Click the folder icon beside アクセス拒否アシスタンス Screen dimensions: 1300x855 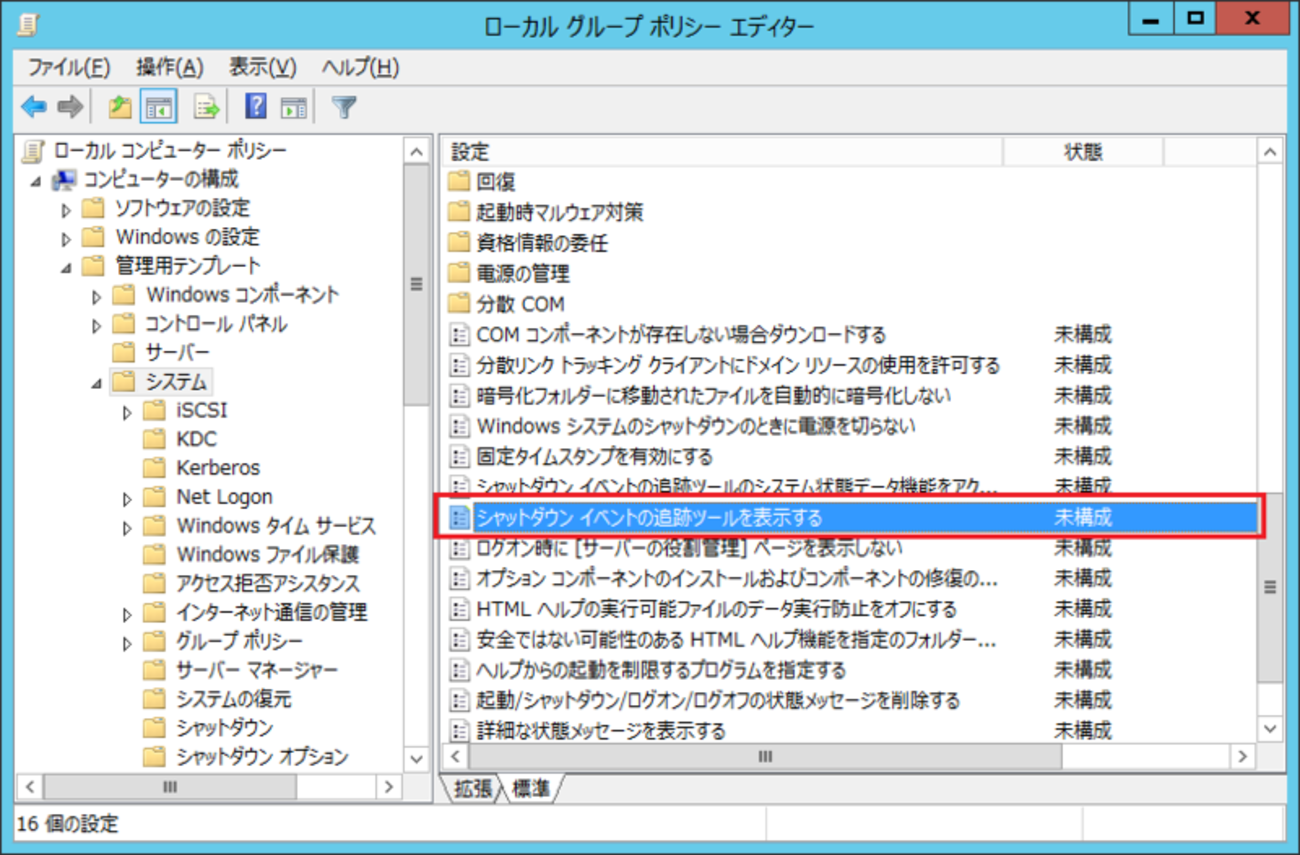[x=154, y=583]
